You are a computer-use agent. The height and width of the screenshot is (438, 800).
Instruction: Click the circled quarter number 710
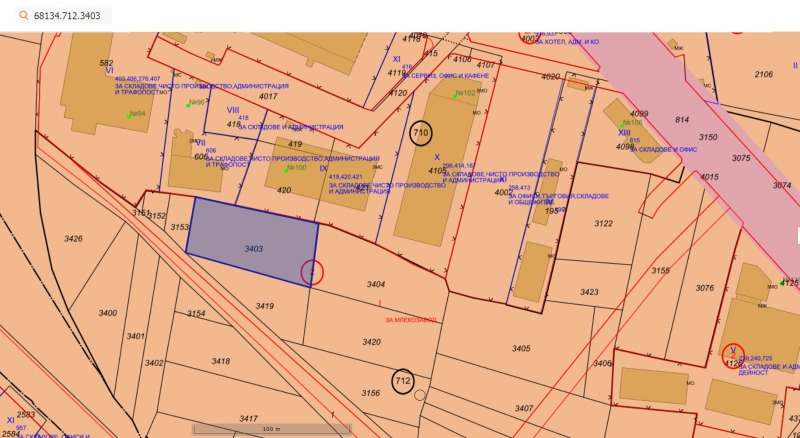pyautogui.click(x=421, y=132)
